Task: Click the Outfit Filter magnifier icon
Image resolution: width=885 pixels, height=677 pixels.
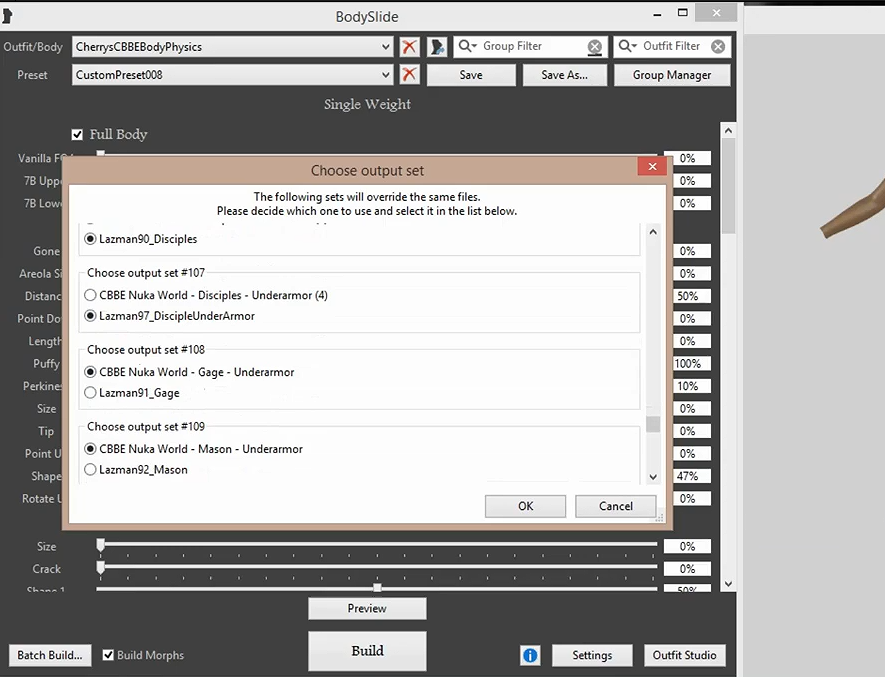Action: pos(628,47)
